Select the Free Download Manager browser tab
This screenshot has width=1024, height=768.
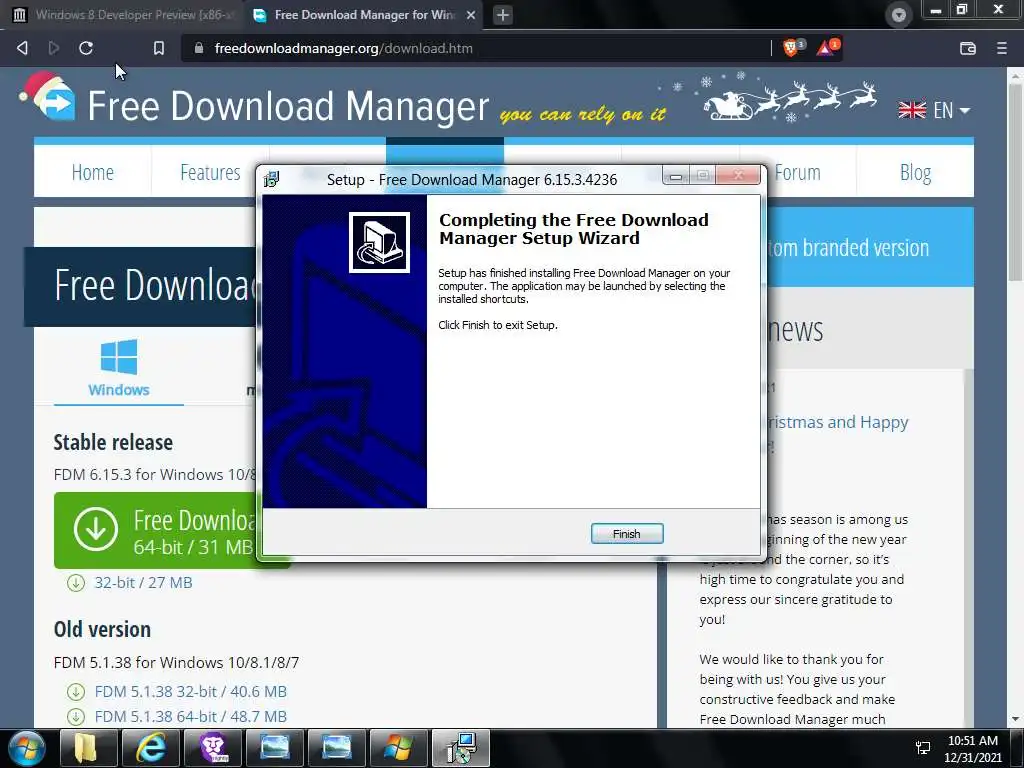363,15
